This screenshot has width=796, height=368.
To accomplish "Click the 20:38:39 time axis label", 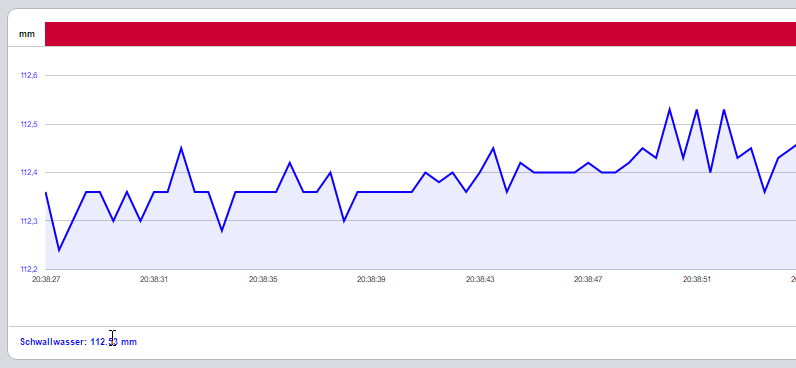I will (x=371, y=279).
